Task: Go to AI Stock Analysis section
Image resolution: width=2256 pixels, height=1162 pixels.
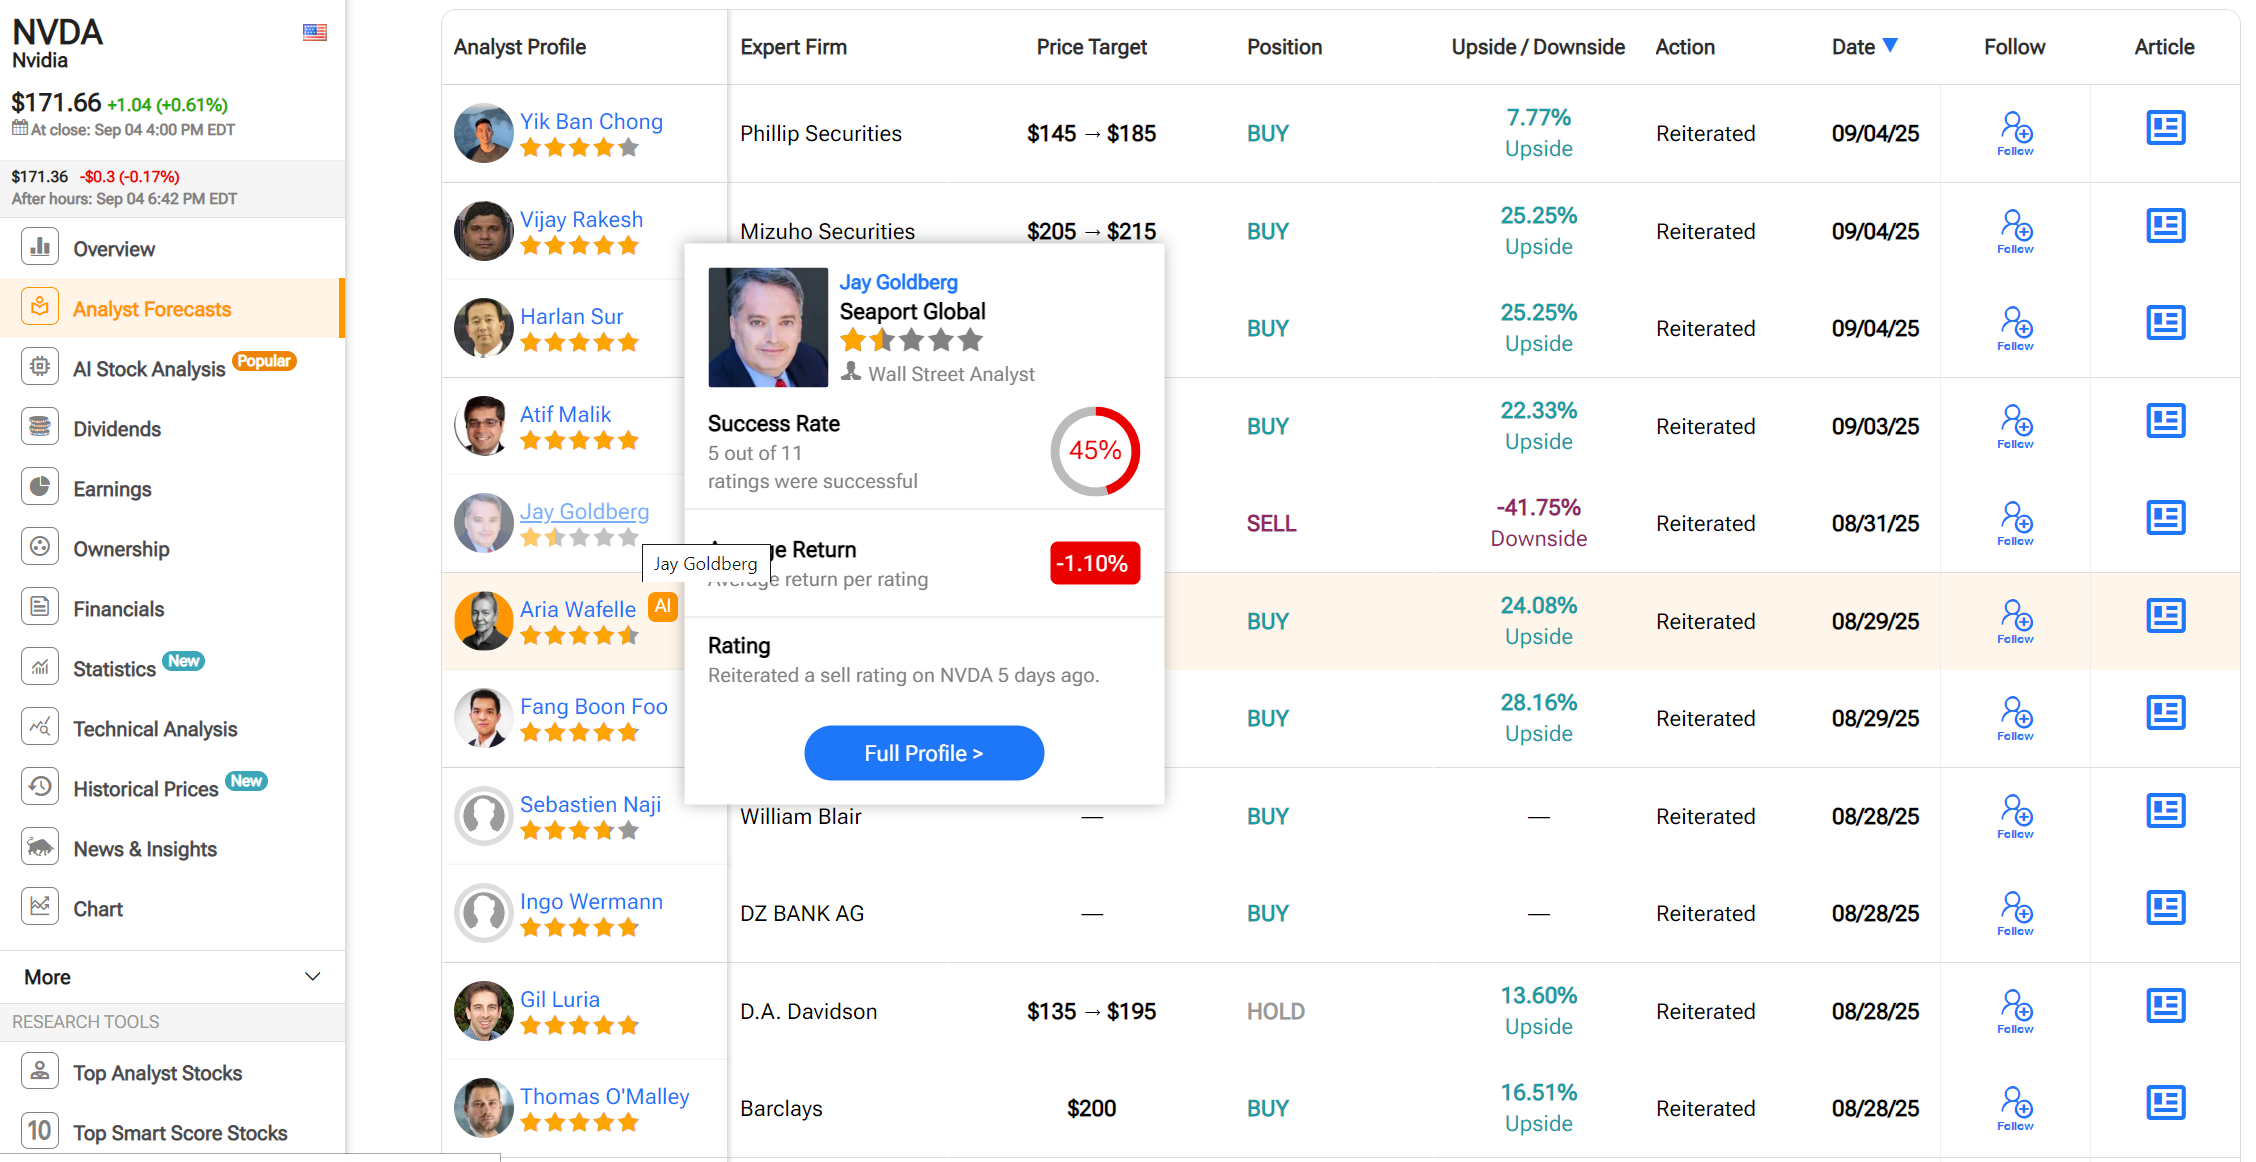Action: pyautogui.click(x=149, y=369)
